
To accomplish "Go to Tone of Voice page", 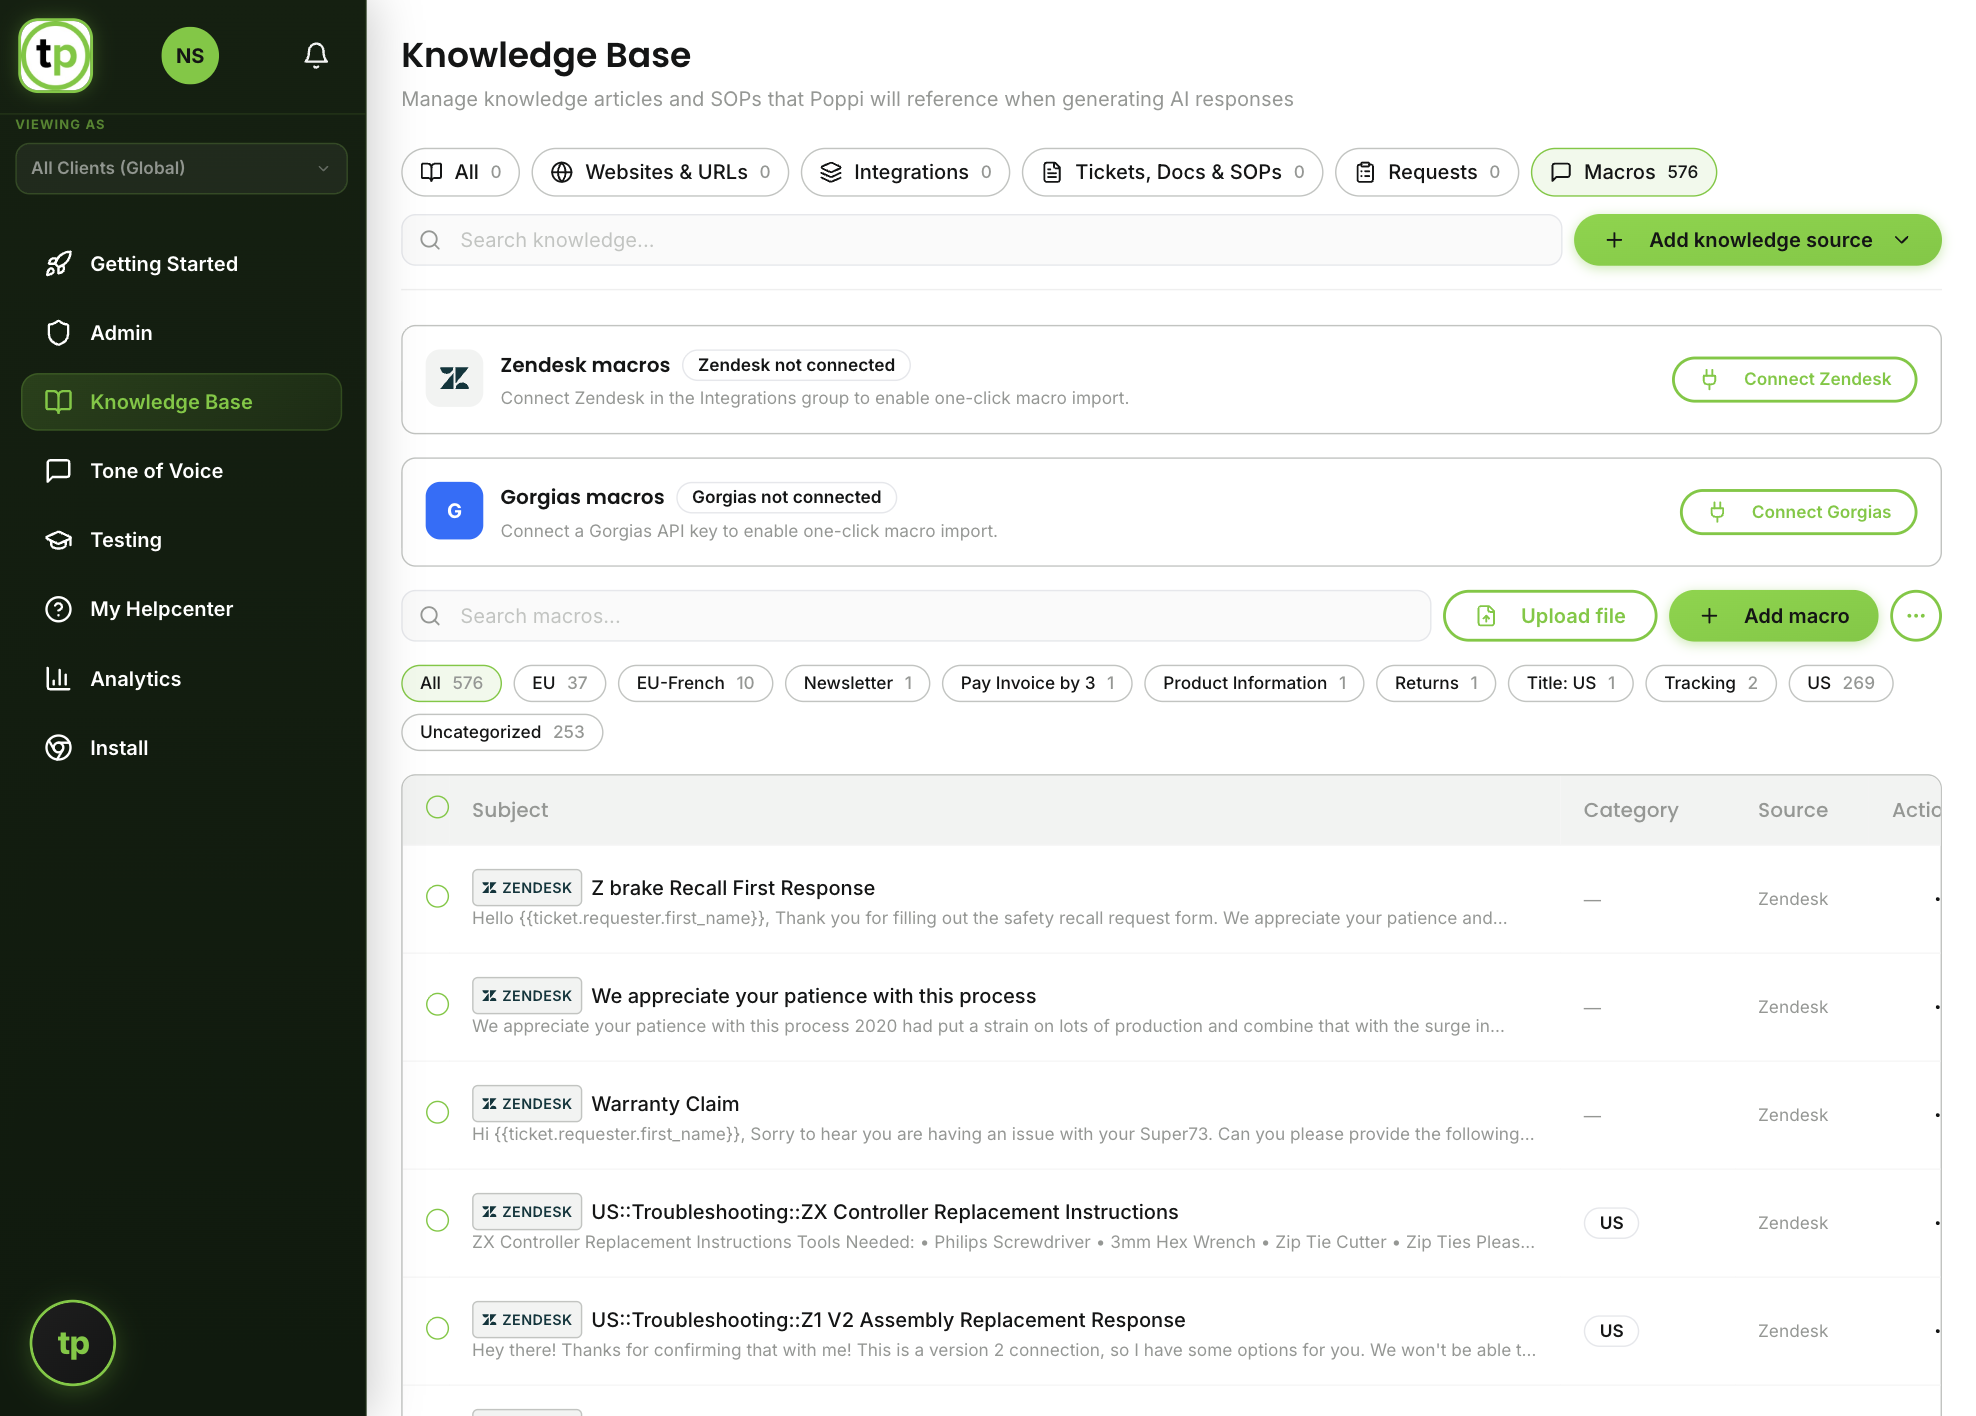I will [181, 471].
